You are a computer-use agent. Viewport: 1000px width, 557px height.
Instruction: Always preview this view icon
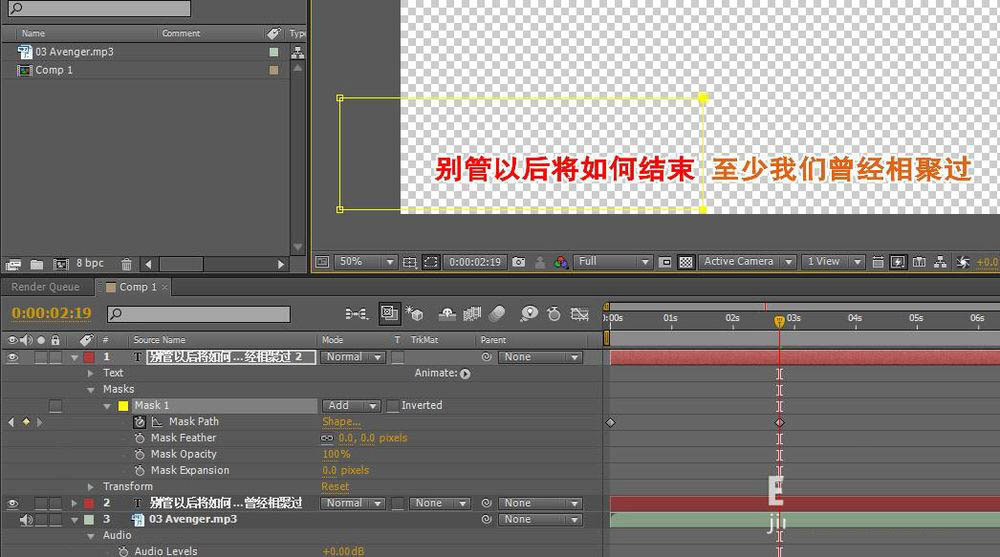click(322, 262)
